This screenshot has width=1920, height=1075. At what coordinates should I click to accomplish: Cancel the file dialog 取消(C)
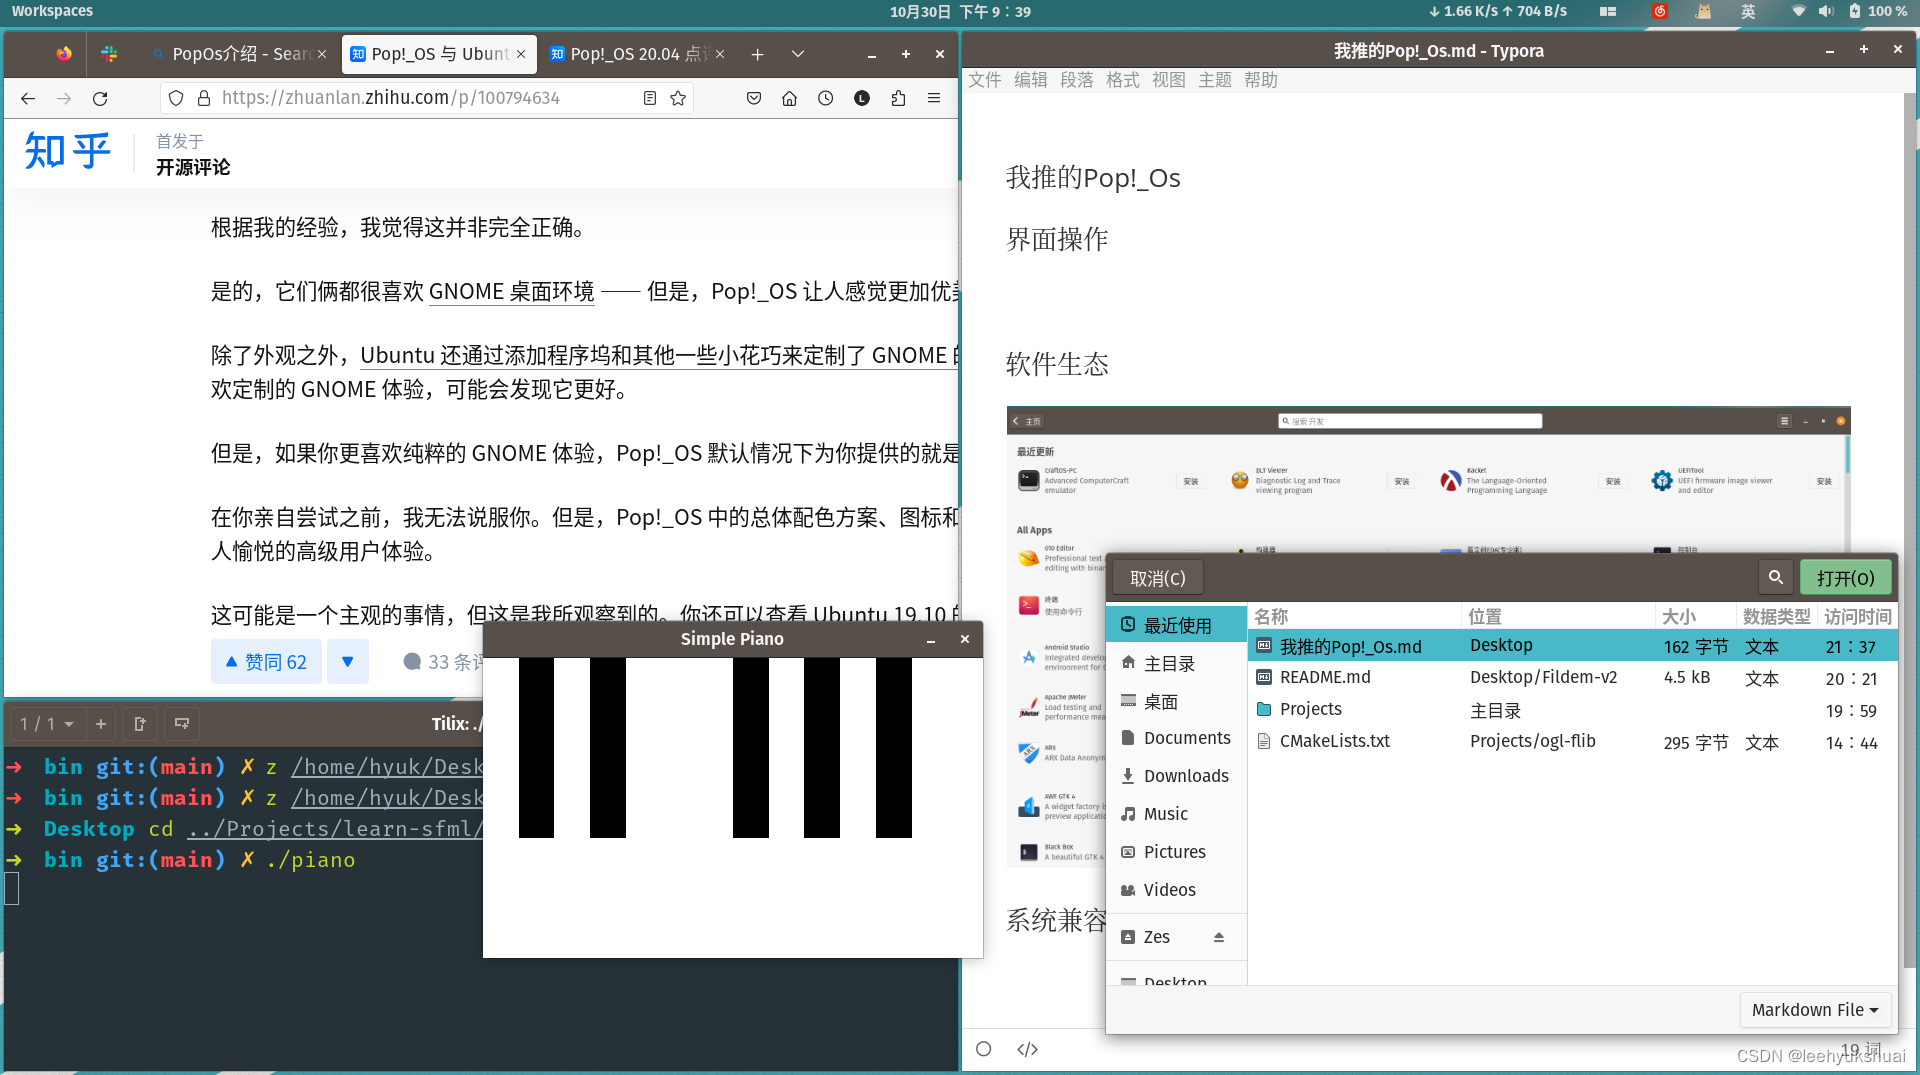(1158, 578)
